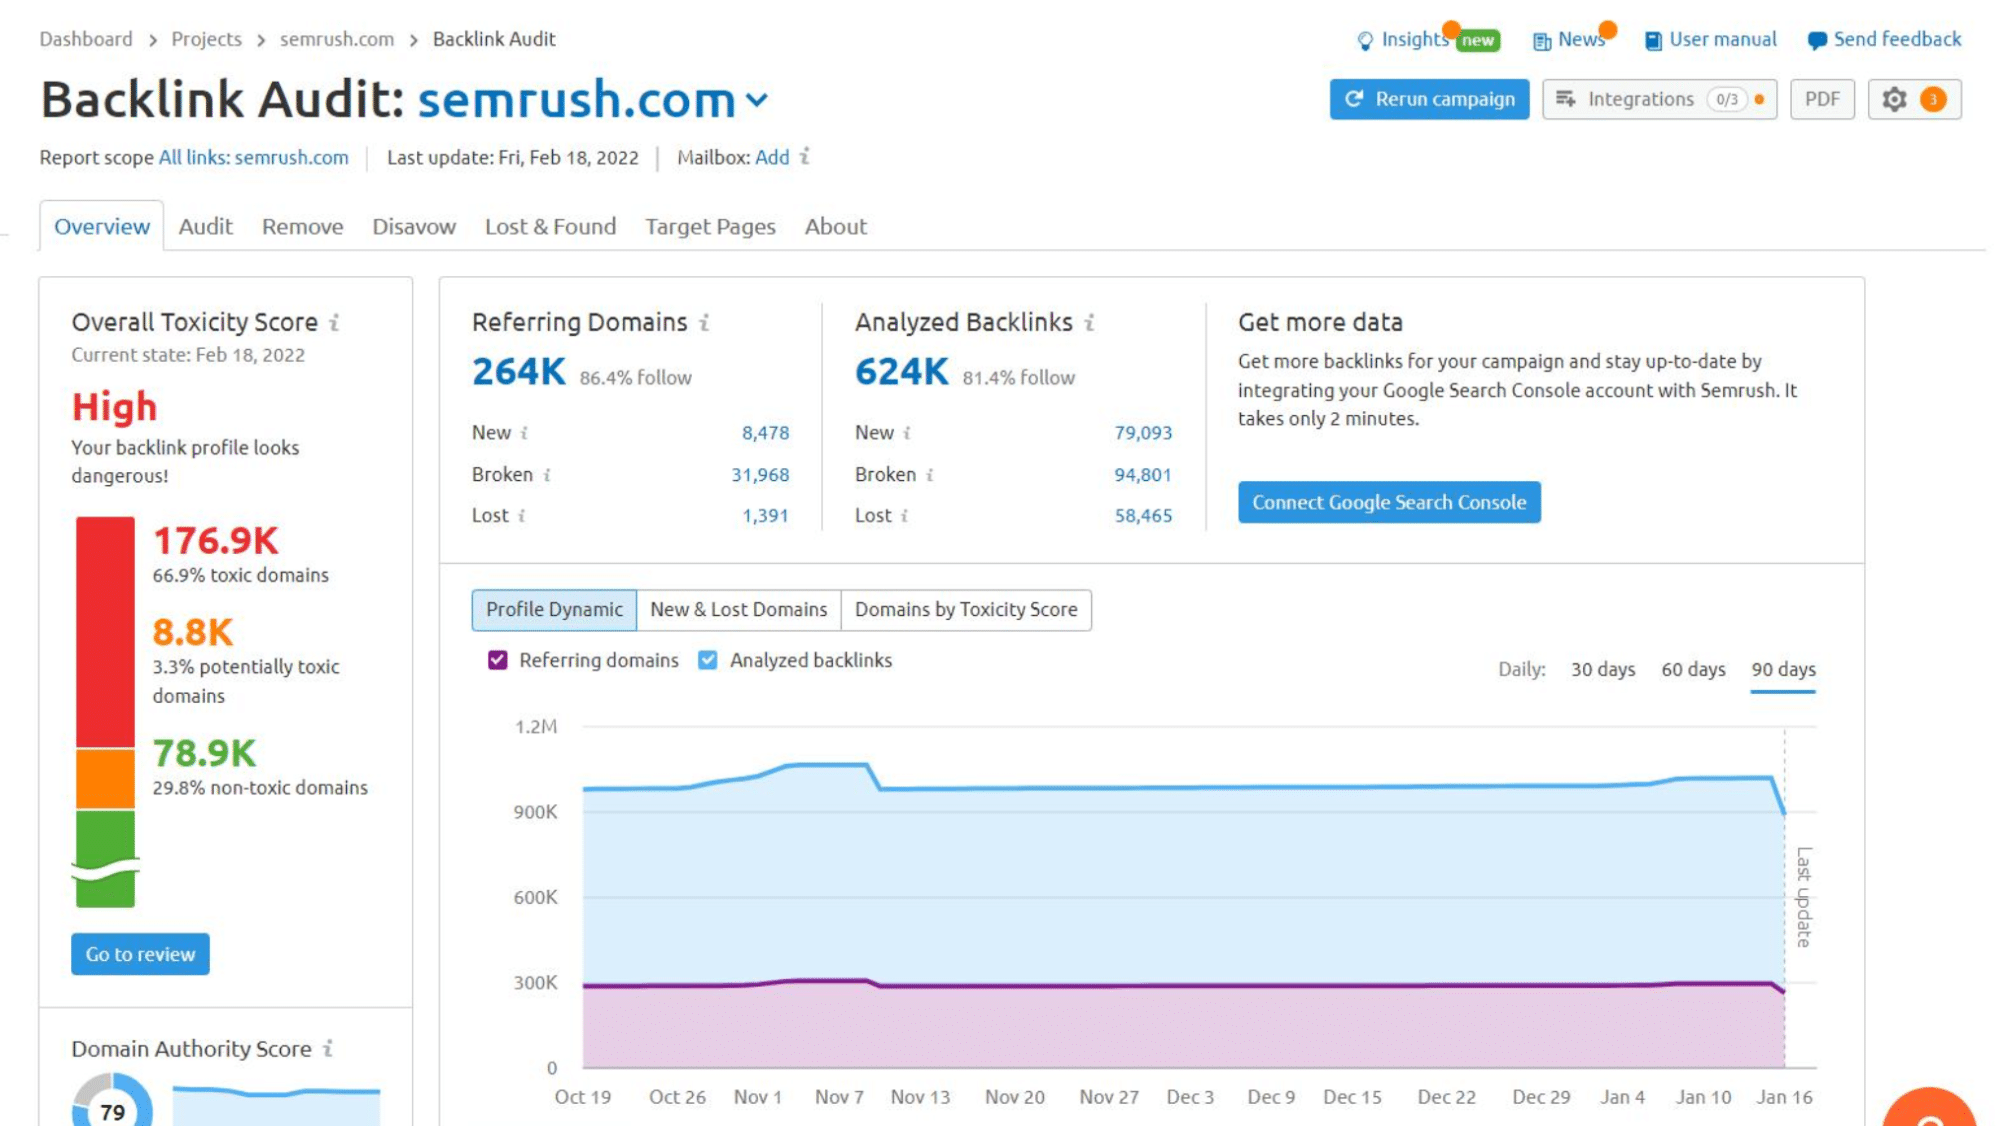Click the Send feedback speech bubble icon
Viewport: 1999px width, 1126px height.
point(1817,40)
